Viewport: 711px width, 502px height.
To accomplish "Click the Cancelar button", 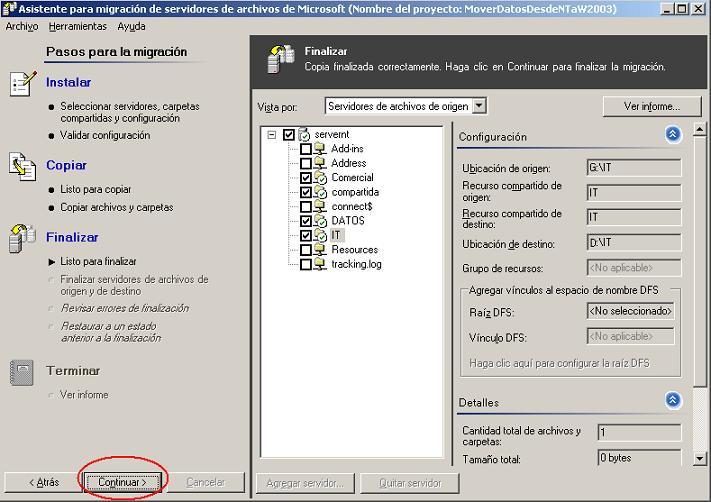I will [205, 483].
